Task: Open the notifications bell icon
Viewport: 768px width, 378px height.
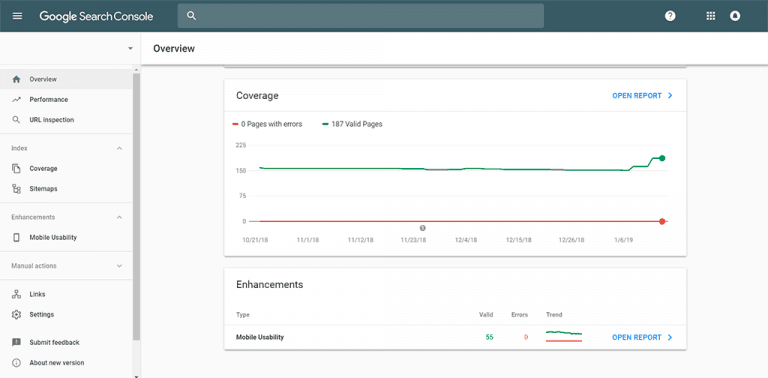Action: (x=735, y=16)
